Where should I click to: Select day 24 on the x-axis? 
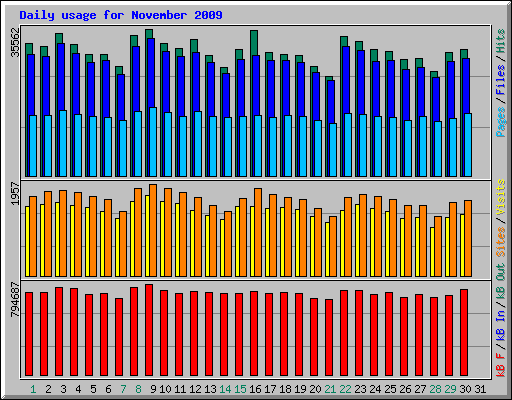coord(375,389)
